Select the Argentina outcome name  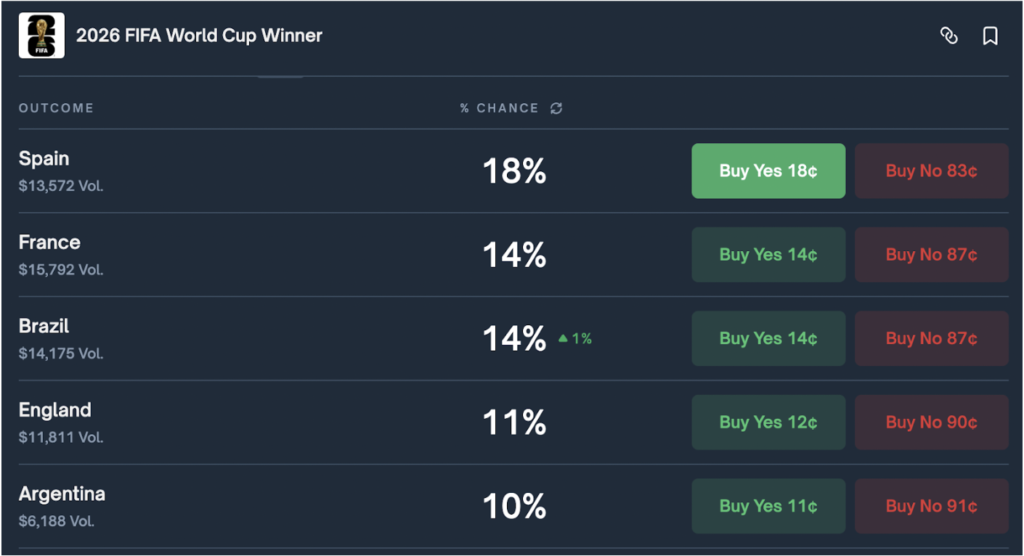62,494
